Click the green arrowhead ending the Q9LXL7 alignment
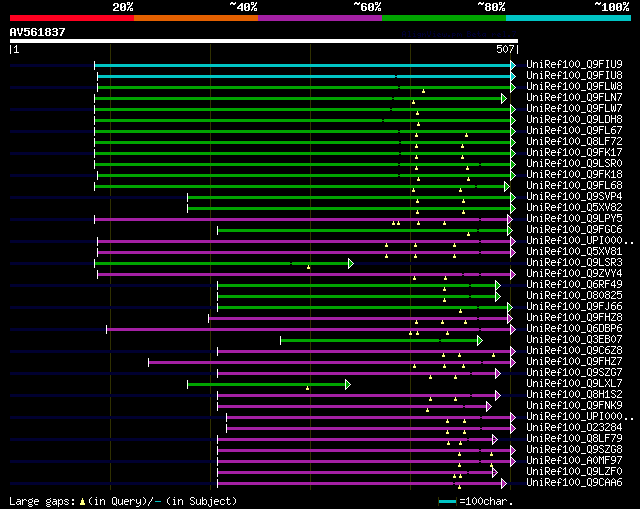Viewport: 640px width, 509px height. [x=348, y=385]
